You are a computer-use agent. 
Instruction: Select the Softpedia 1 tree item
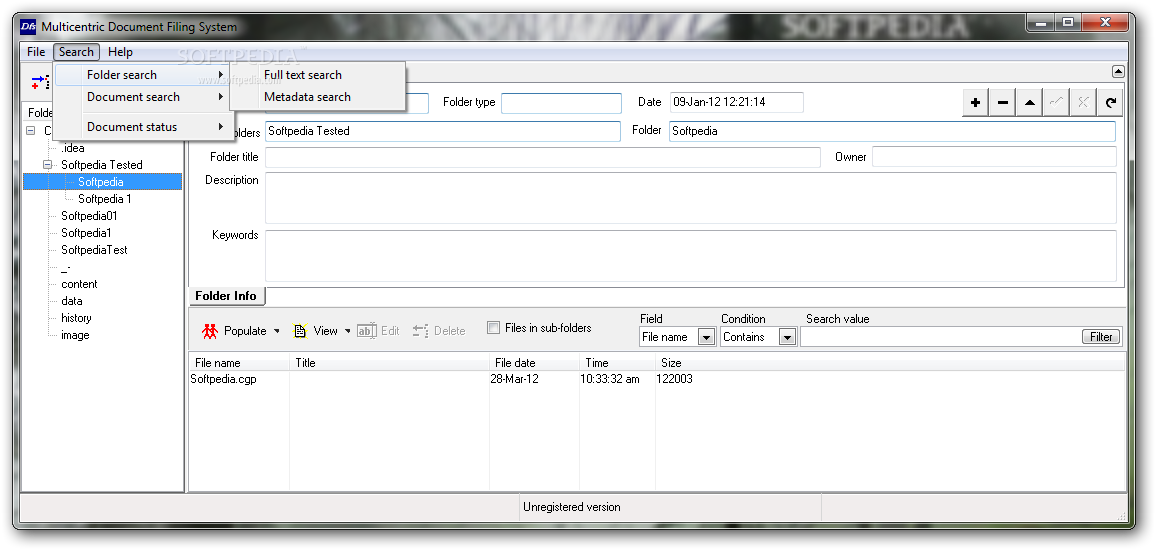(x=105, y=199)
